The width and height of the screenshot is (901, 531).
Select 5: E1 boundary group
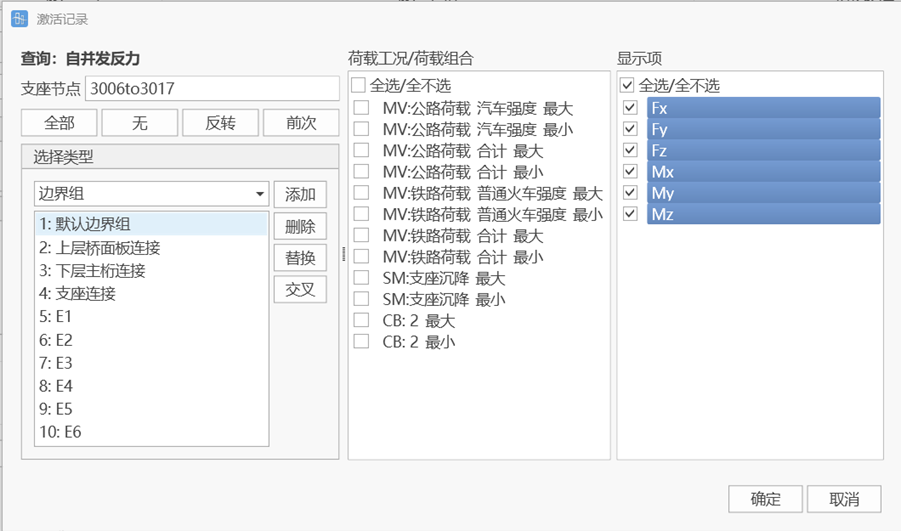[x=152, y=317]
